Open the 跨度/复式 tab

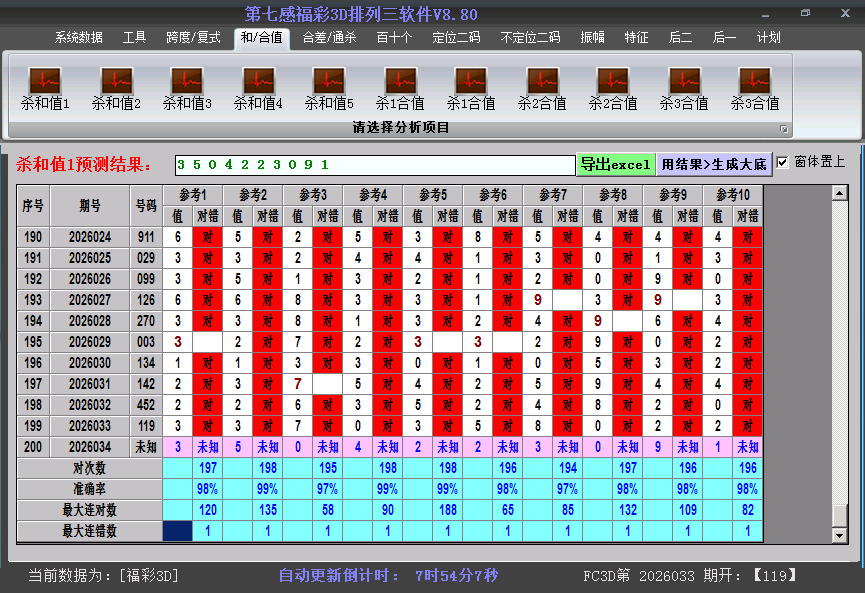(193, 38)
